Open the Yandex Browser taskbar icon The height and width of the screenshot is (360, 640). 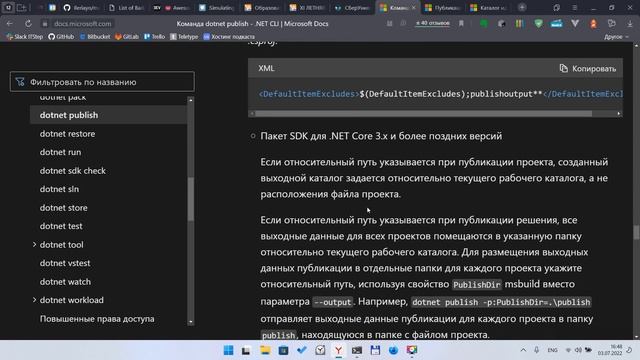click(338, 350)
